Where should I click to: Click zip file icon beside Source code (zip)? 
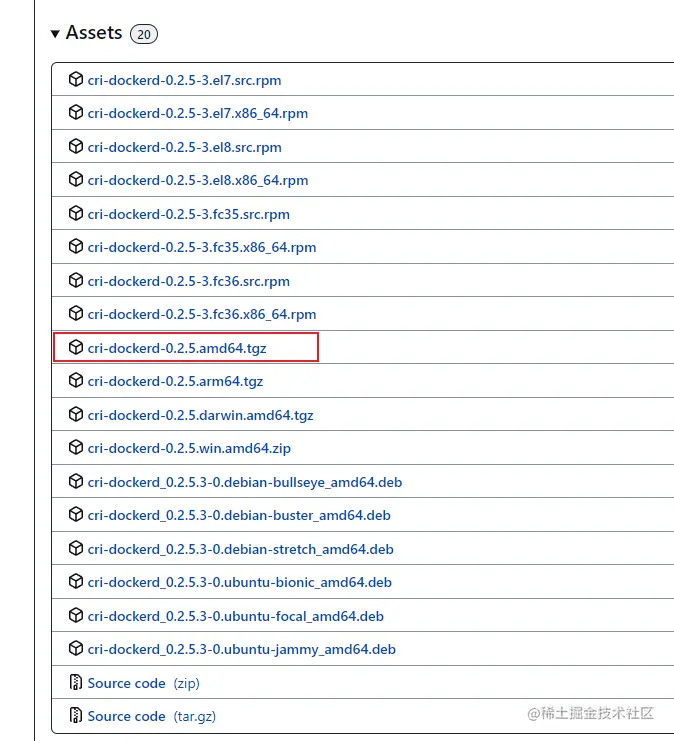[x=76, y=682]
